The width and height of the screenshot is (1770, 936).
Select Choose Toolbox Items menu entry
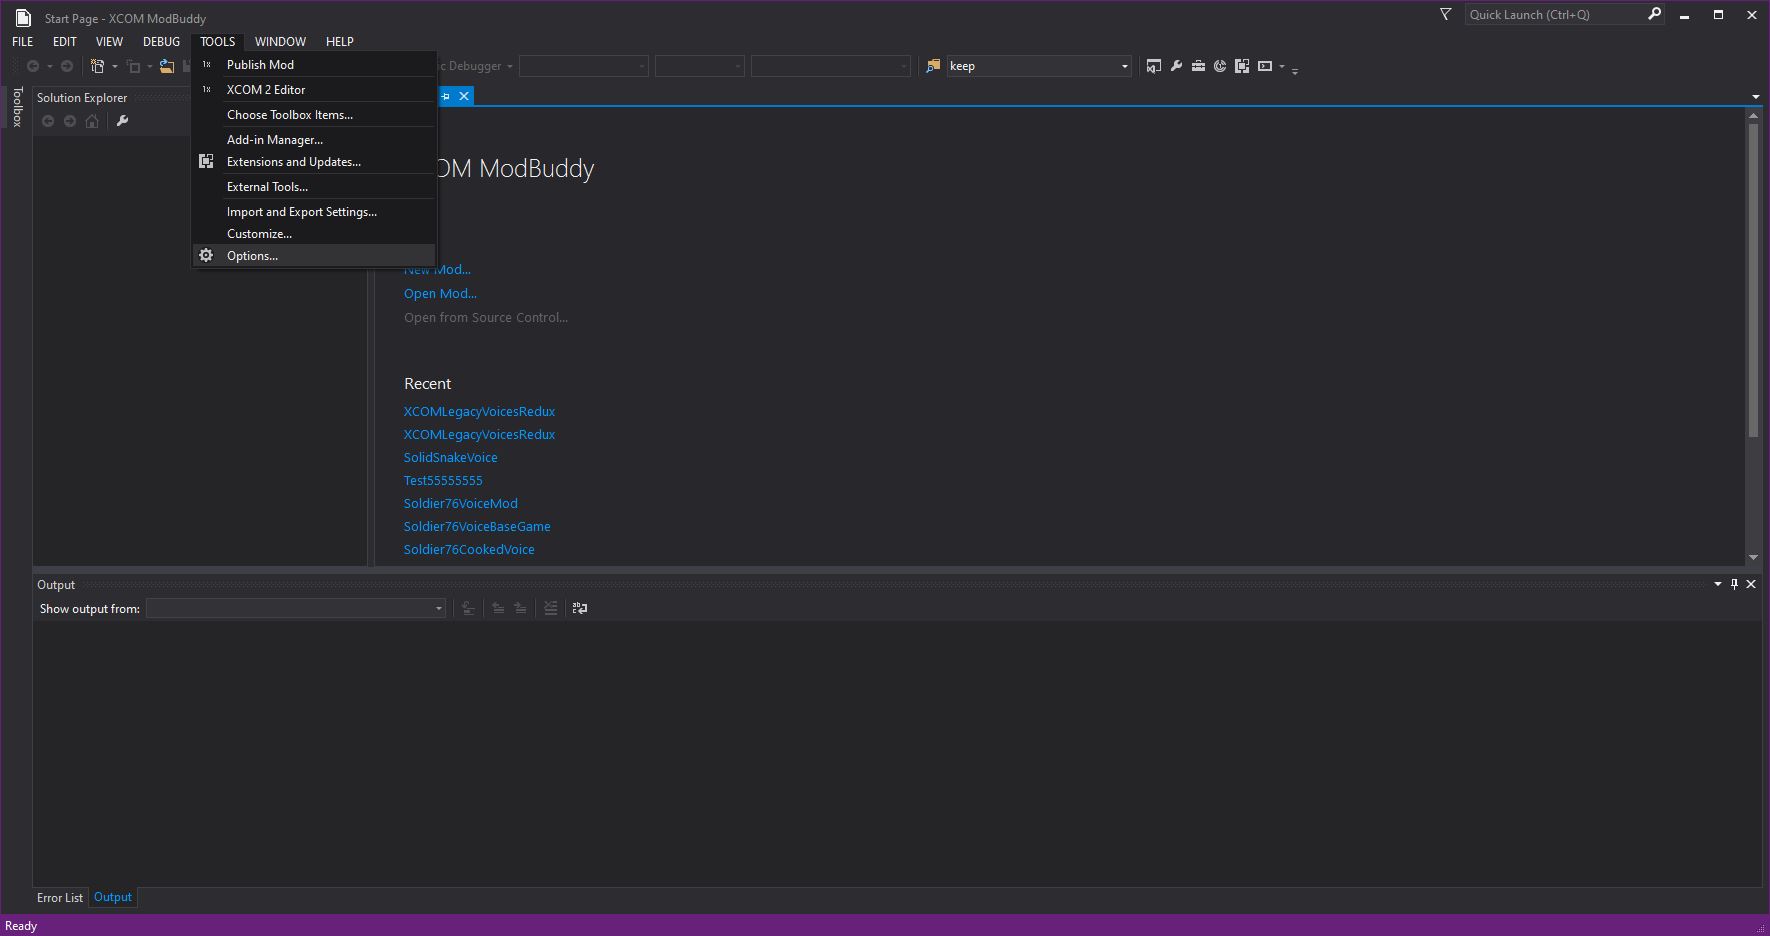[x=314, y=115]
